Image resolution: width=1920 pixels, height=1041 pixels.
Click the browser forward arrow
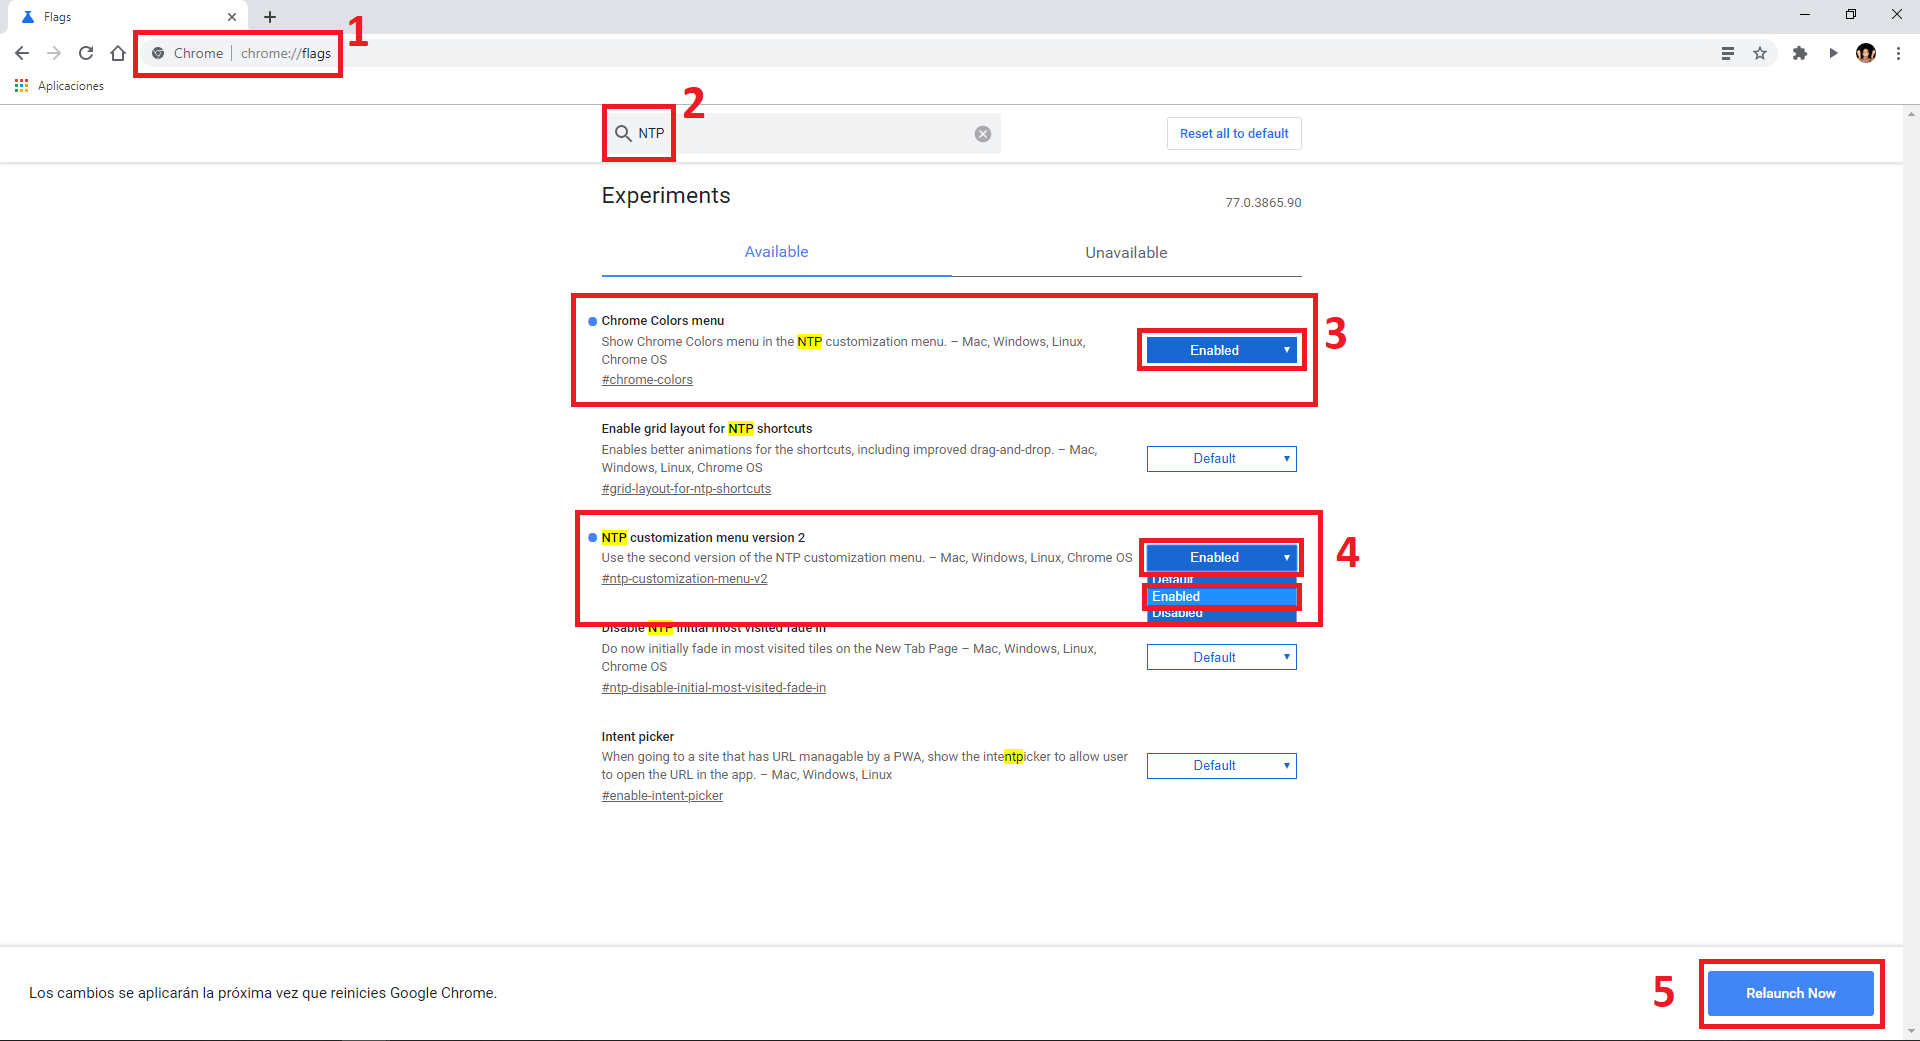point(54,53)
